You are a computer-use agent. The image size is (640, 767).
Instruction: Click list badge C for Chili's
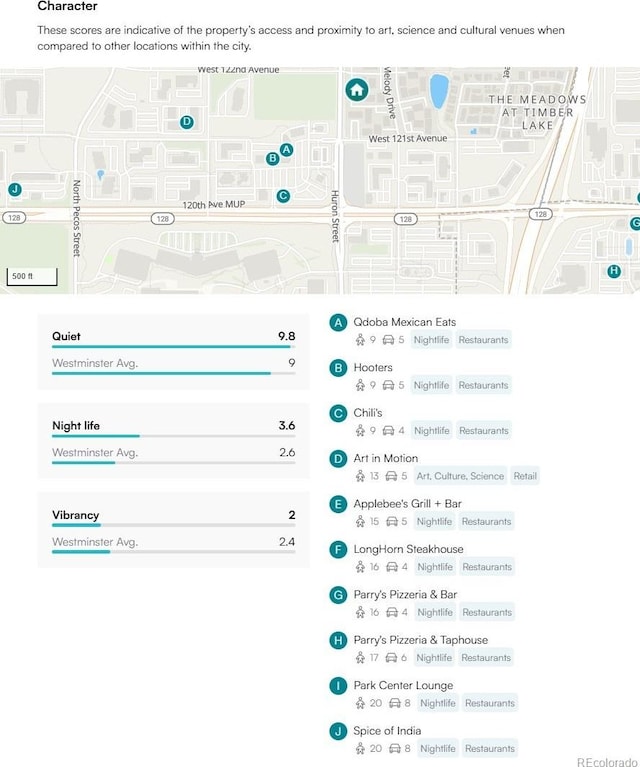338,413
